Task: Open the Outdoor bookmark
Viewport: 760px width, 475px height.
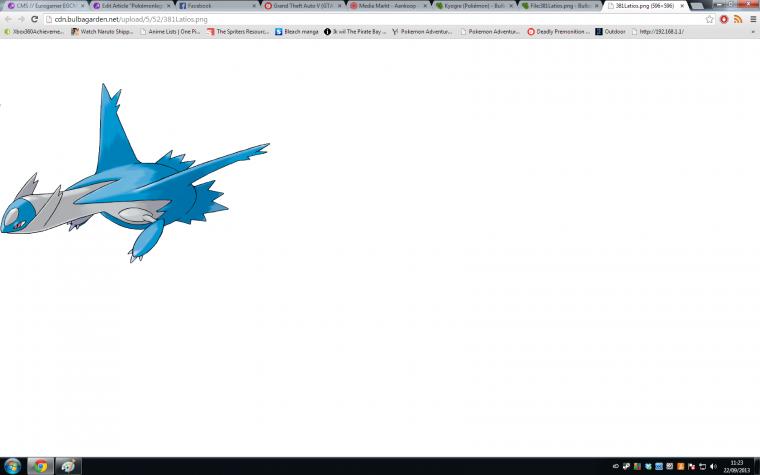Action: coord(610,32)
